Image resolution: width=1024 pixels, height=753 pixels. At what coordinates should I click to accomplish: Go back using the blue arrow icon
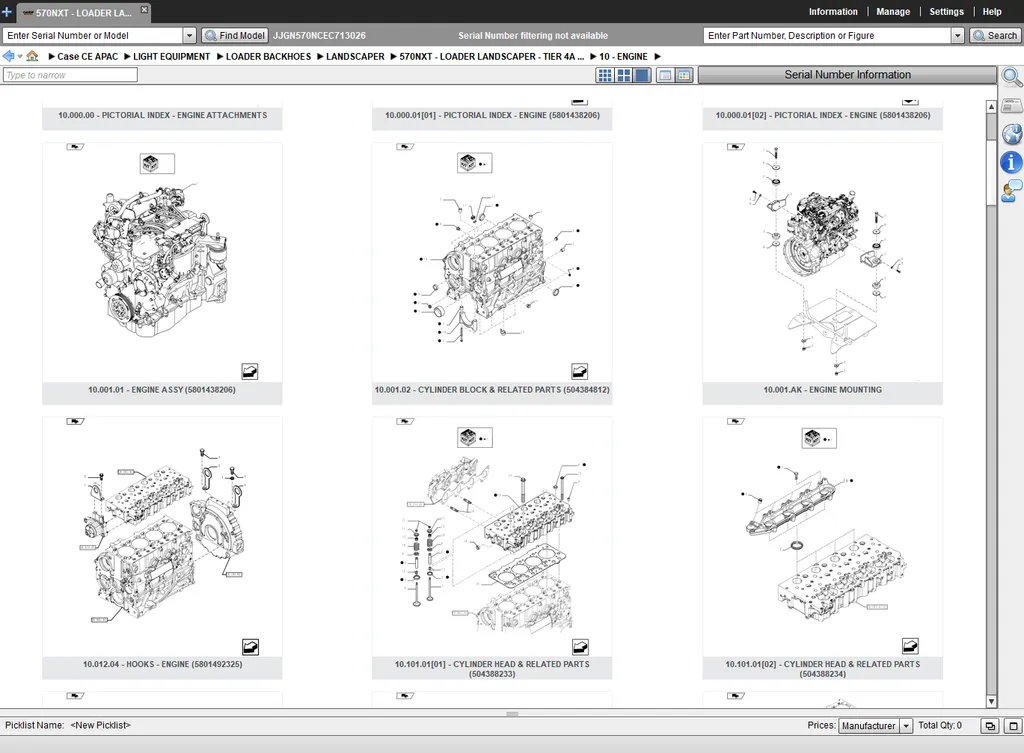point(8,56)
